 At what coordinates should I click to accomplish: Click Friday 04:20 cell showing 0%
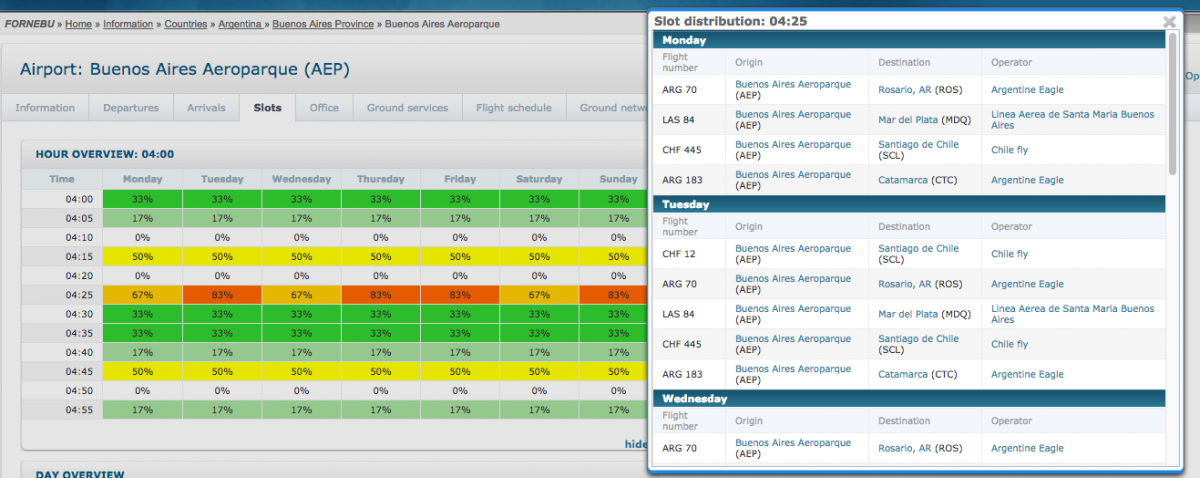460,276
